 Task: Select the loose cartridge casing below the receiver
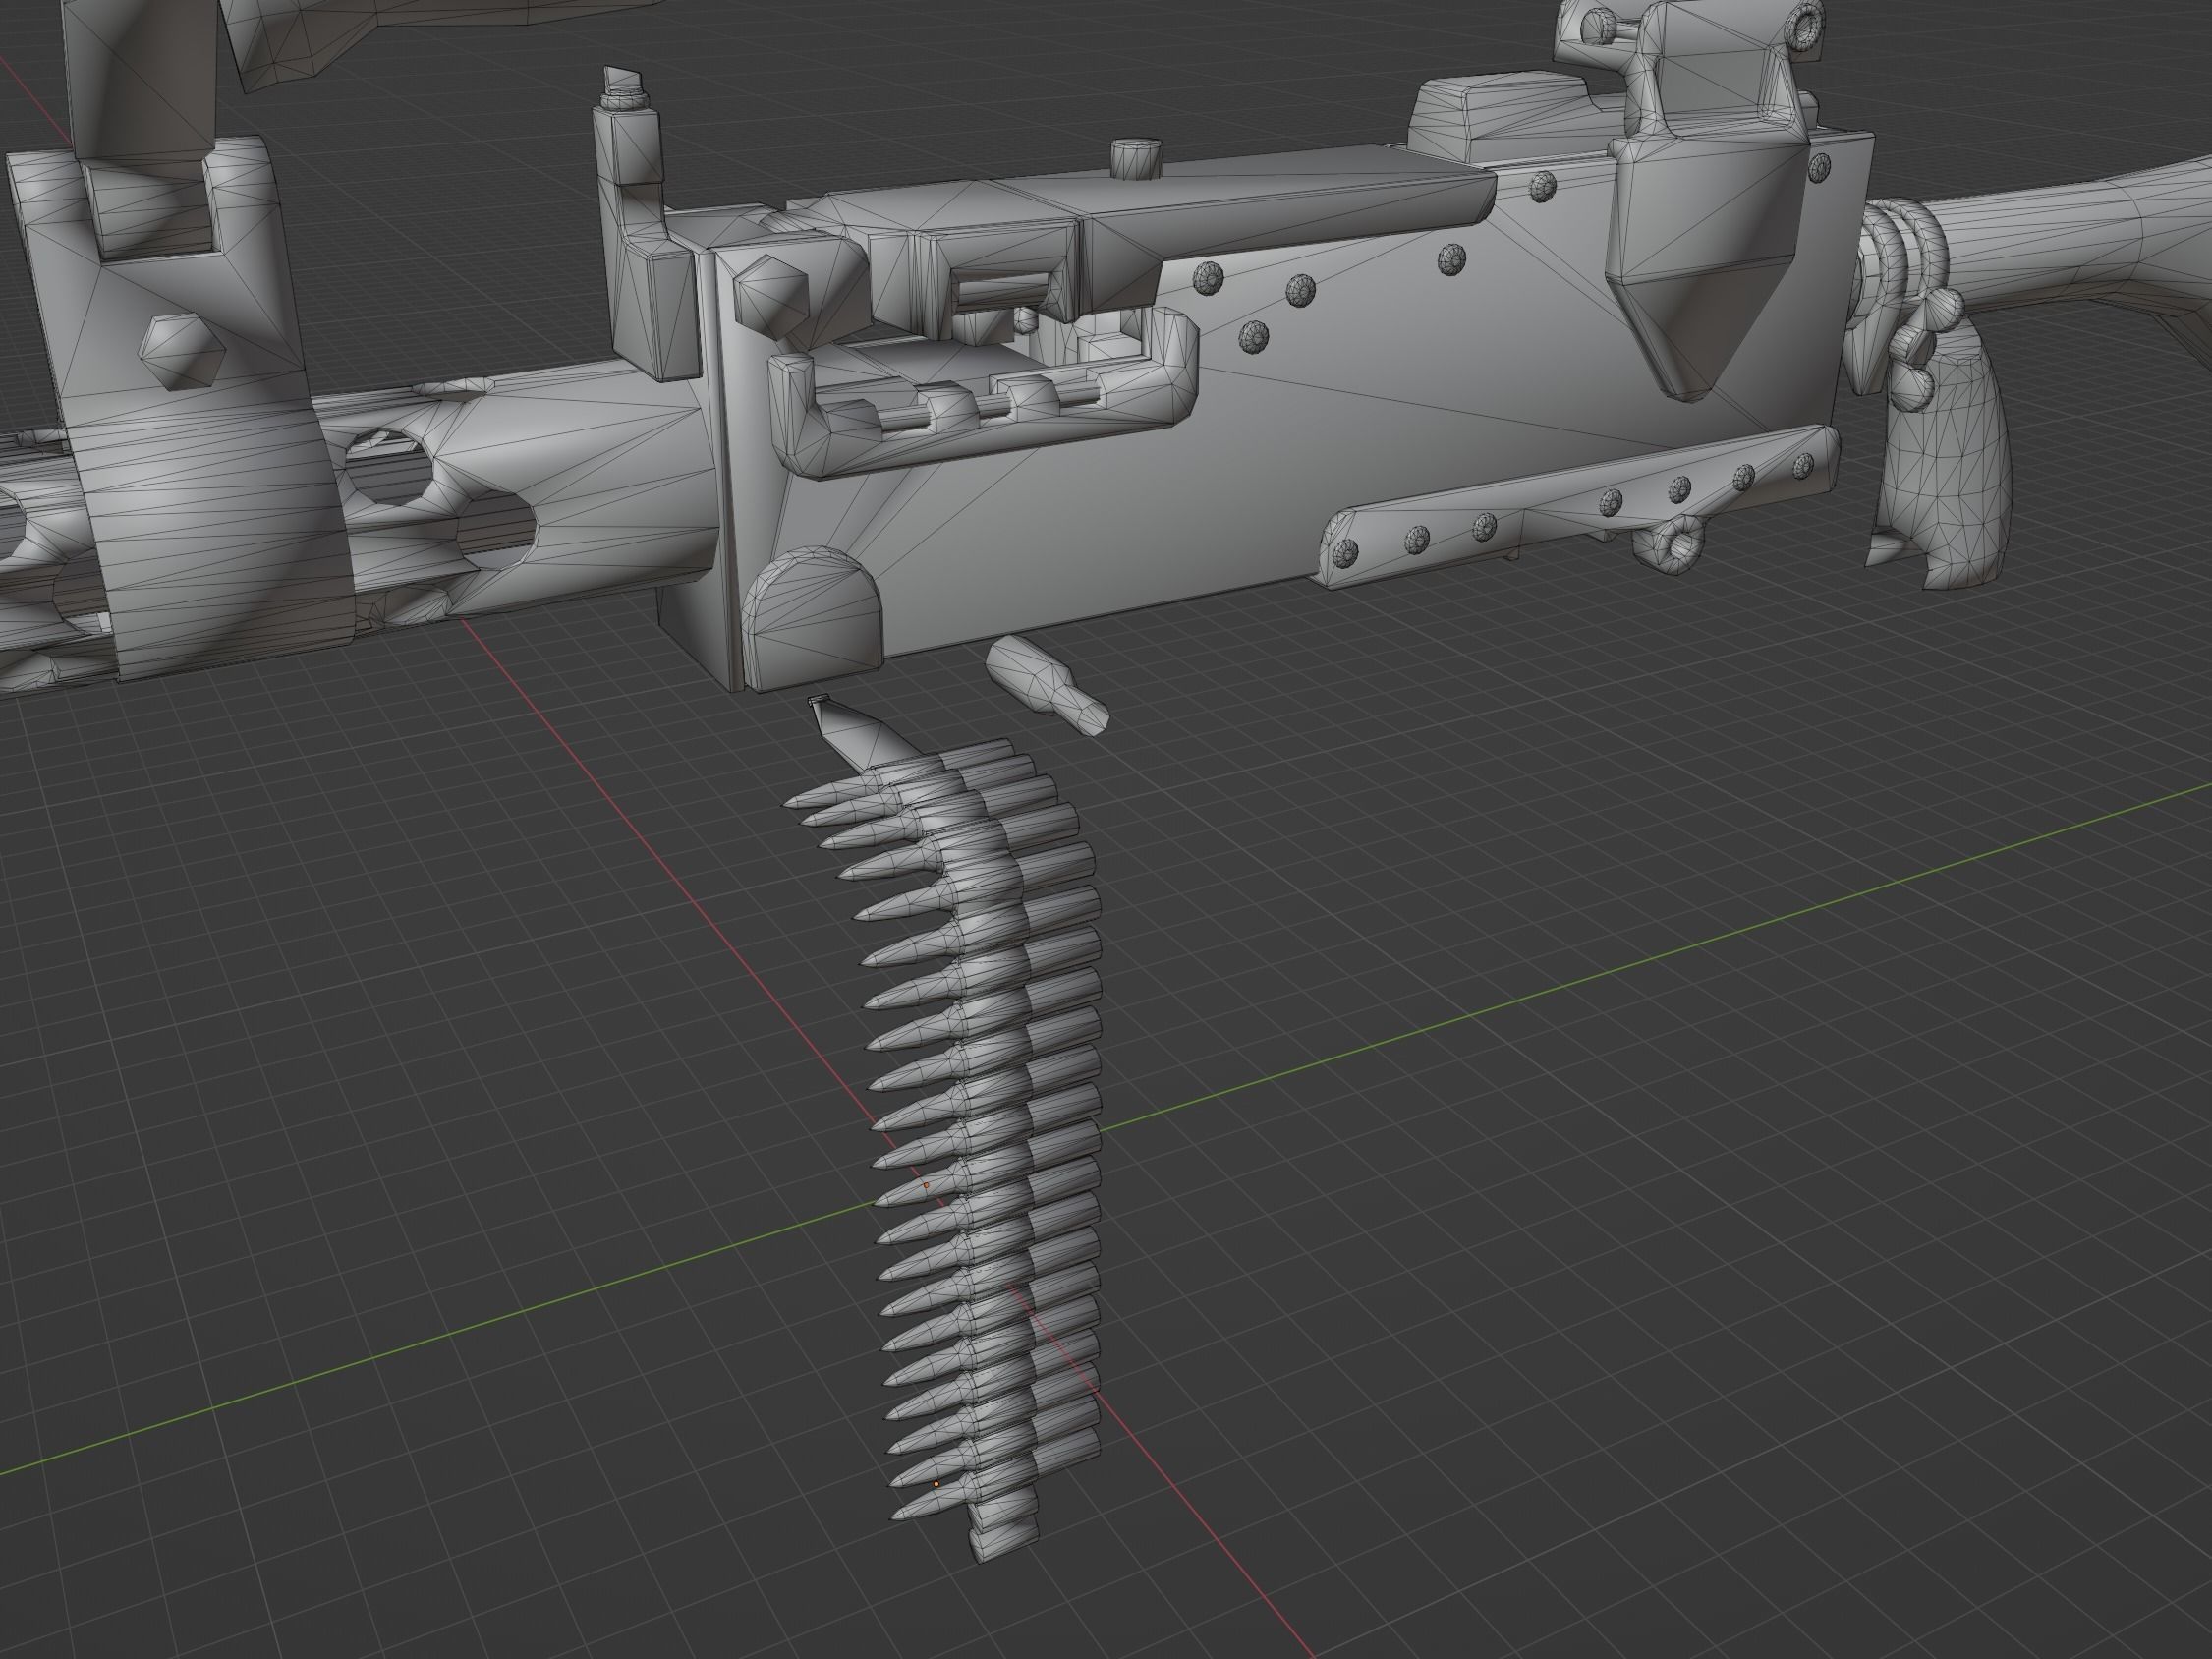click(x=1047, y=686)
